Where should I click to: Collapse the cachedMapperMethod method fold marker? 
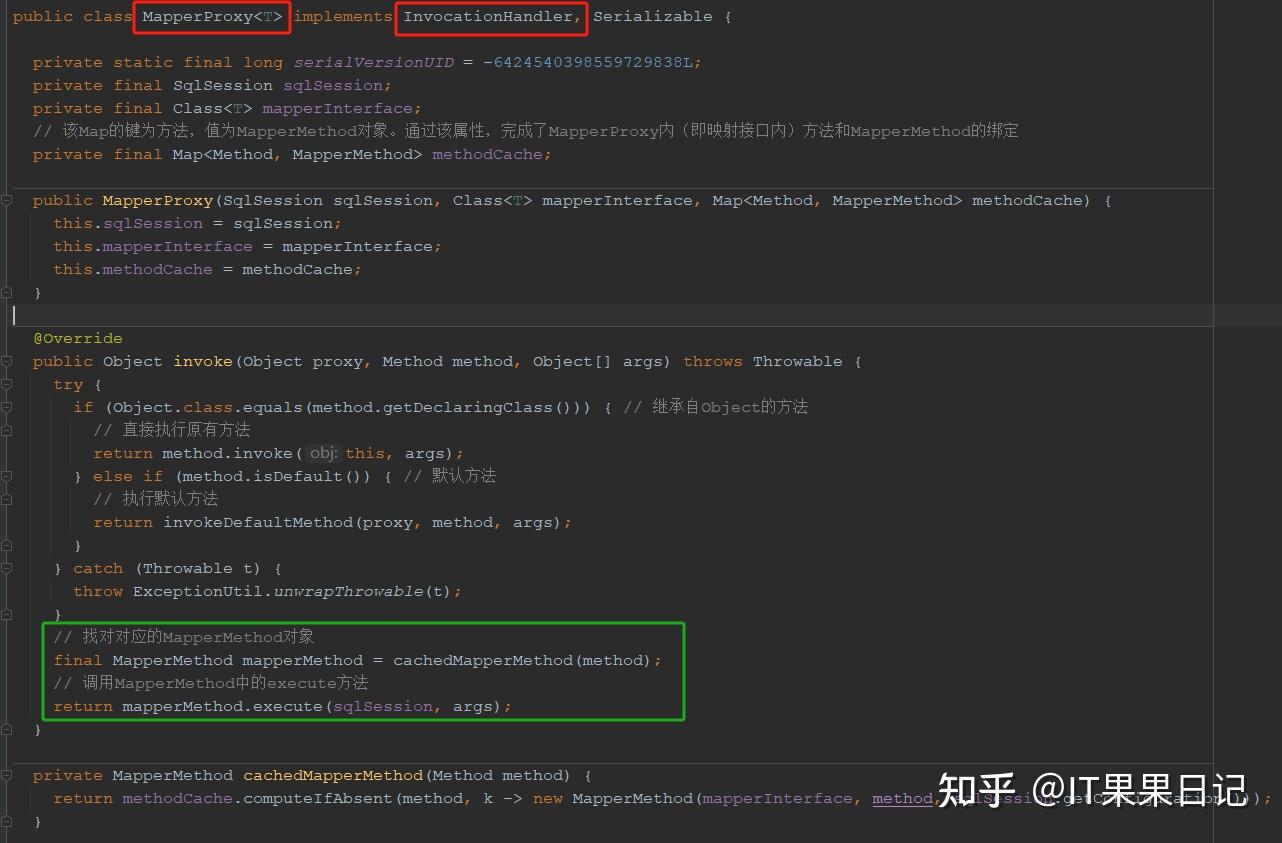pyautogui.click(x=8, y=775)
